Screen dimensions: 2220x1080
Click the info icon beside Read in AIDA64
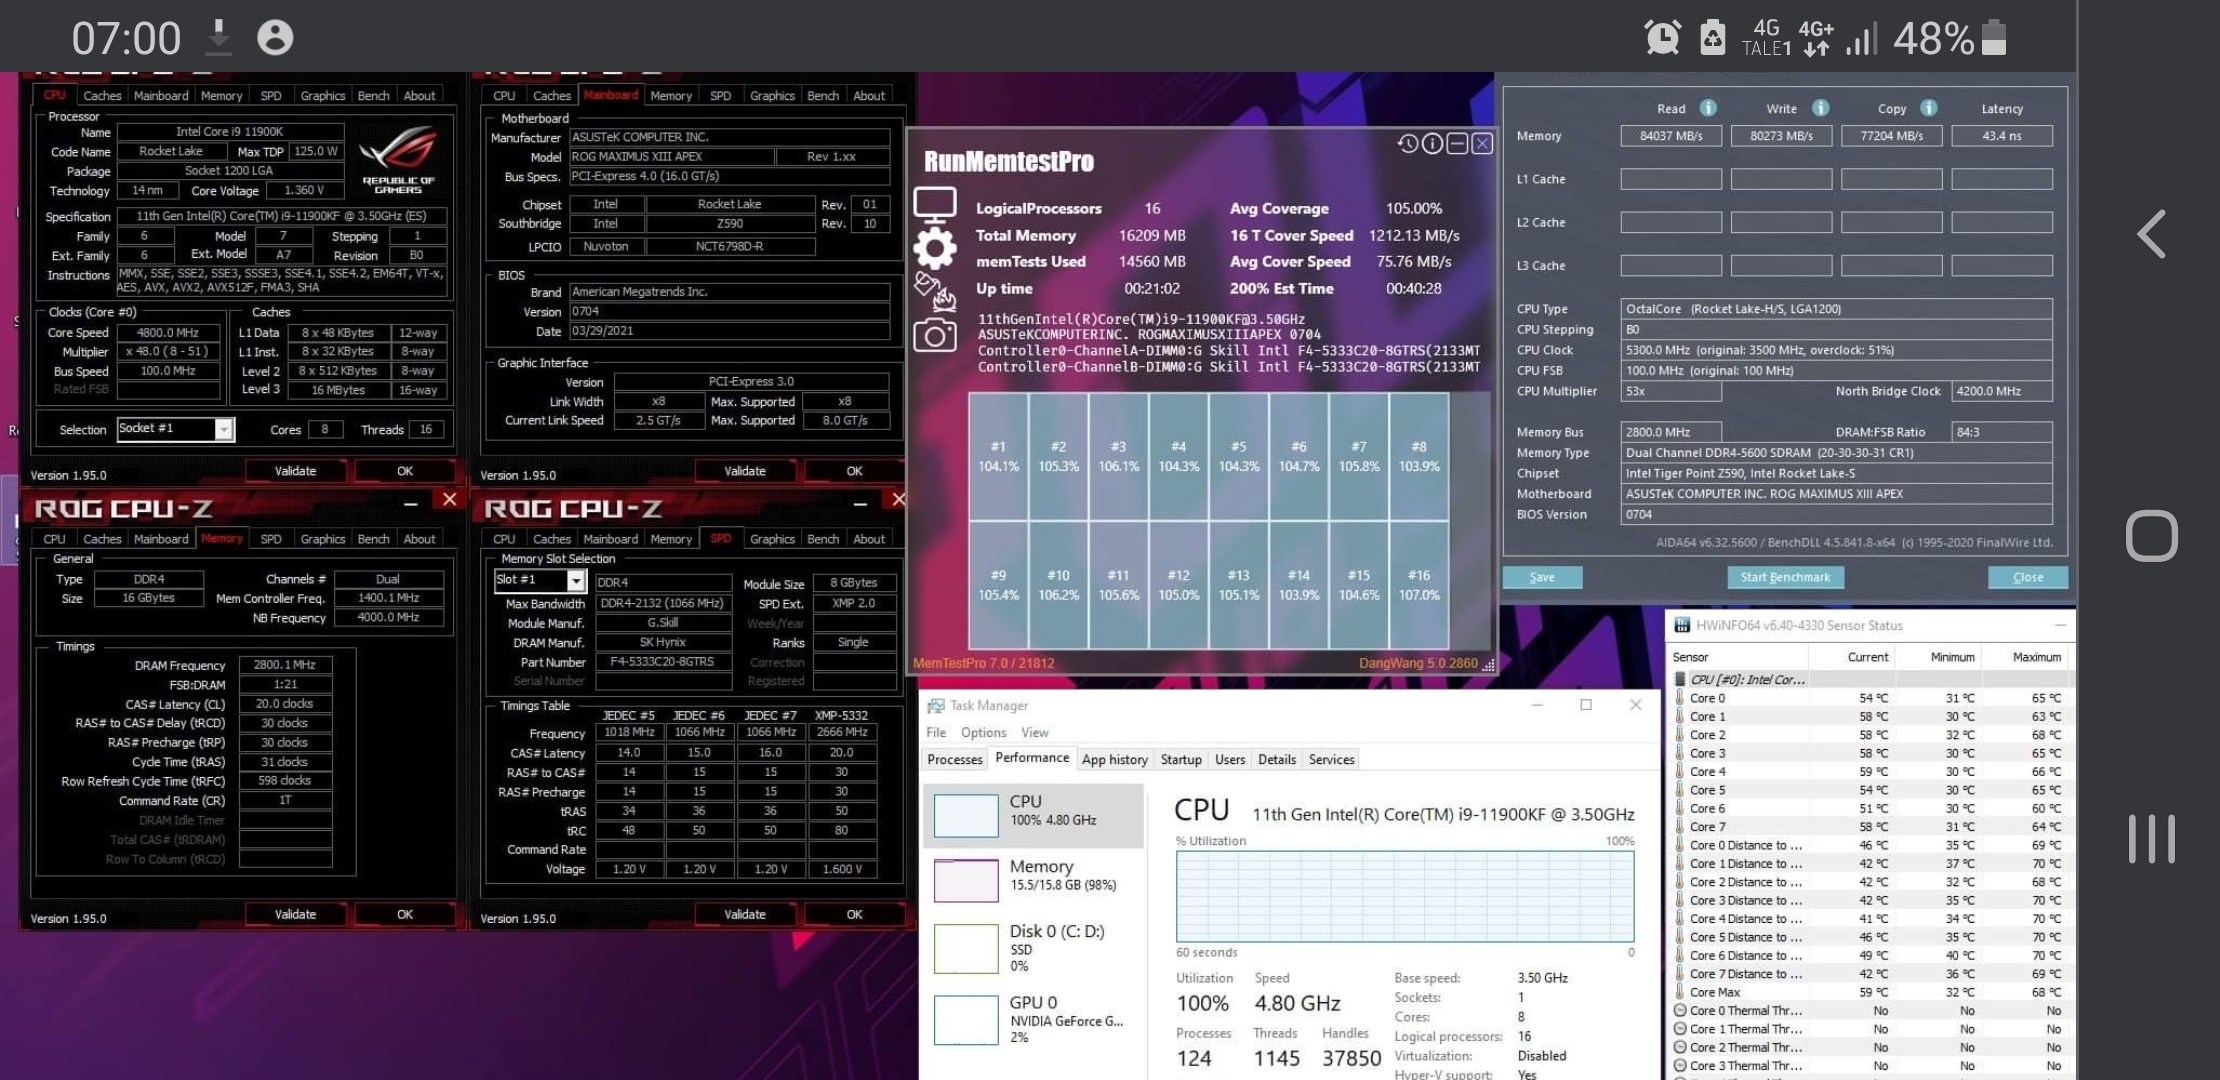coord(1708,108)
